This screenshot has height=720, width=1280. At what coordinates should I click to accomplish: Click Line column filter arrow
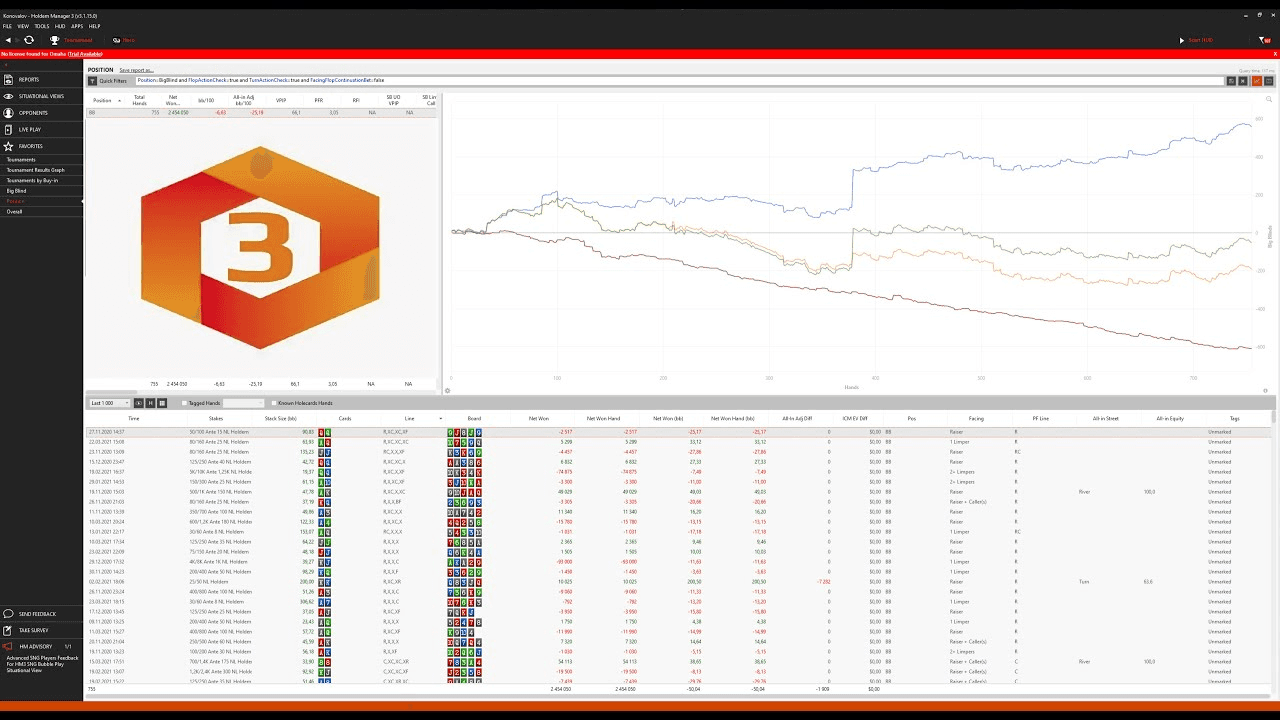click(x=440, y=418)
